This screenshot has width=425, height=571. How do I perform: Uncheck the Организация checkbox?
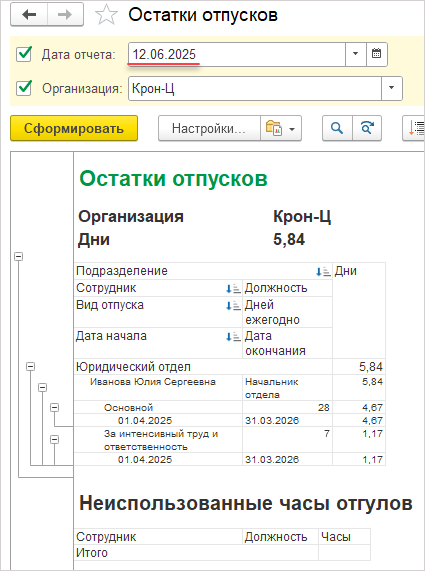[24, 88]
